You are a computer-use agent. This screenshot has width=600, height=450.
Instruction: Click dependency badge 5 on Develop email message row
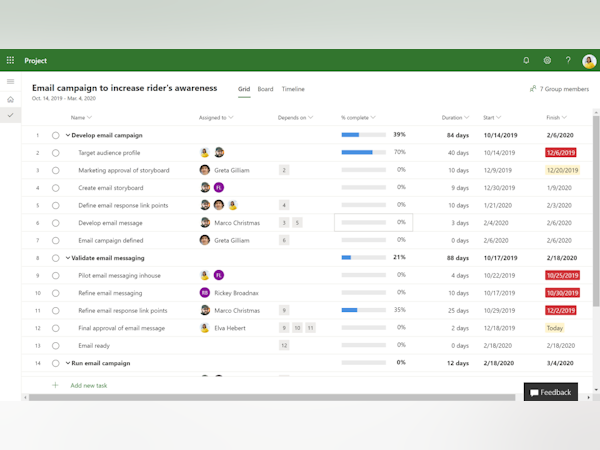tap(297, 223)
